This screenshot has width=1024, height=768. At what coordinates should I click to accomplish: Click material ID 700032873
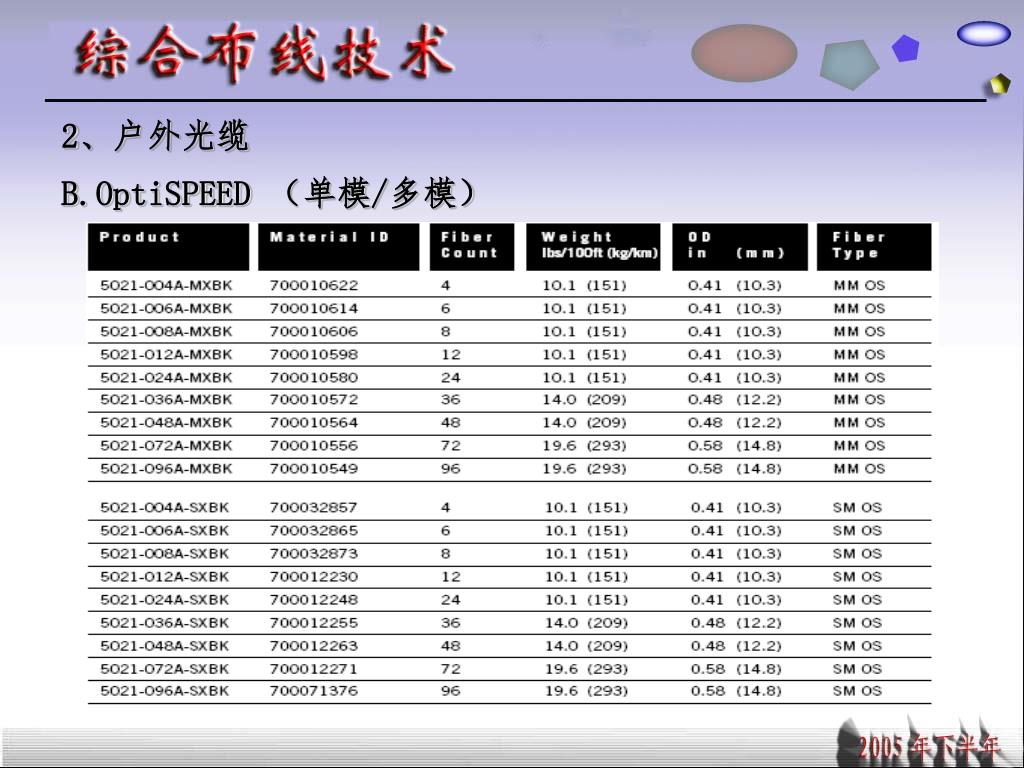(314, 554)
